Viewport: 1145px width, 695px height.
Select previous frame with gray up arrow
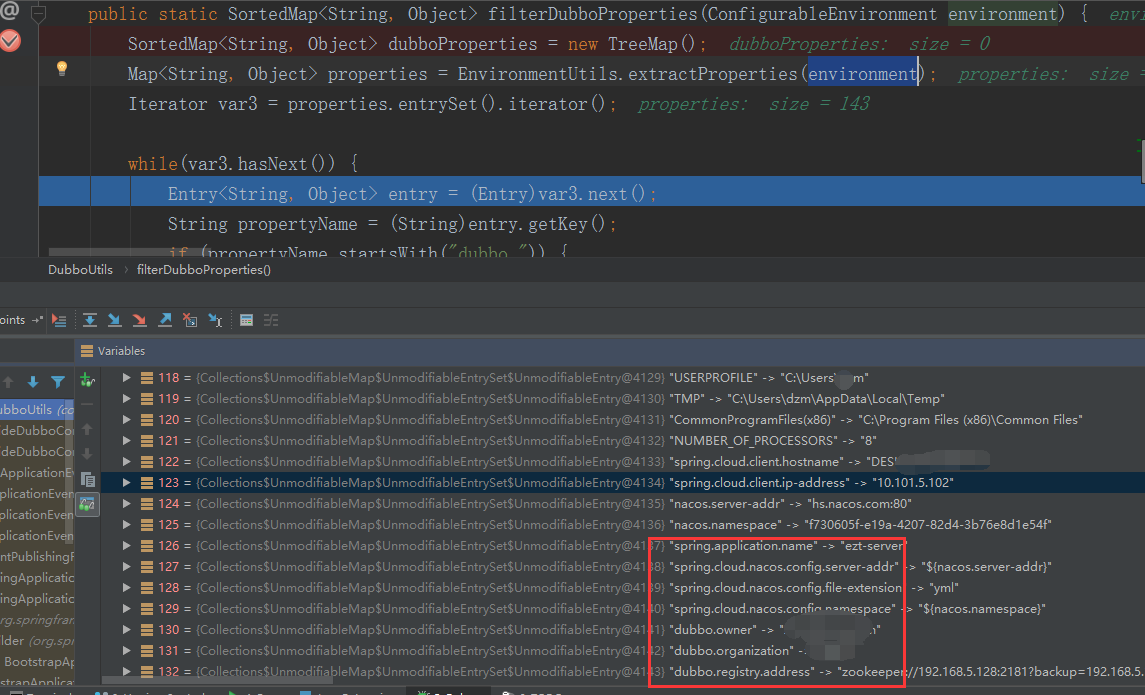[8, 382]
